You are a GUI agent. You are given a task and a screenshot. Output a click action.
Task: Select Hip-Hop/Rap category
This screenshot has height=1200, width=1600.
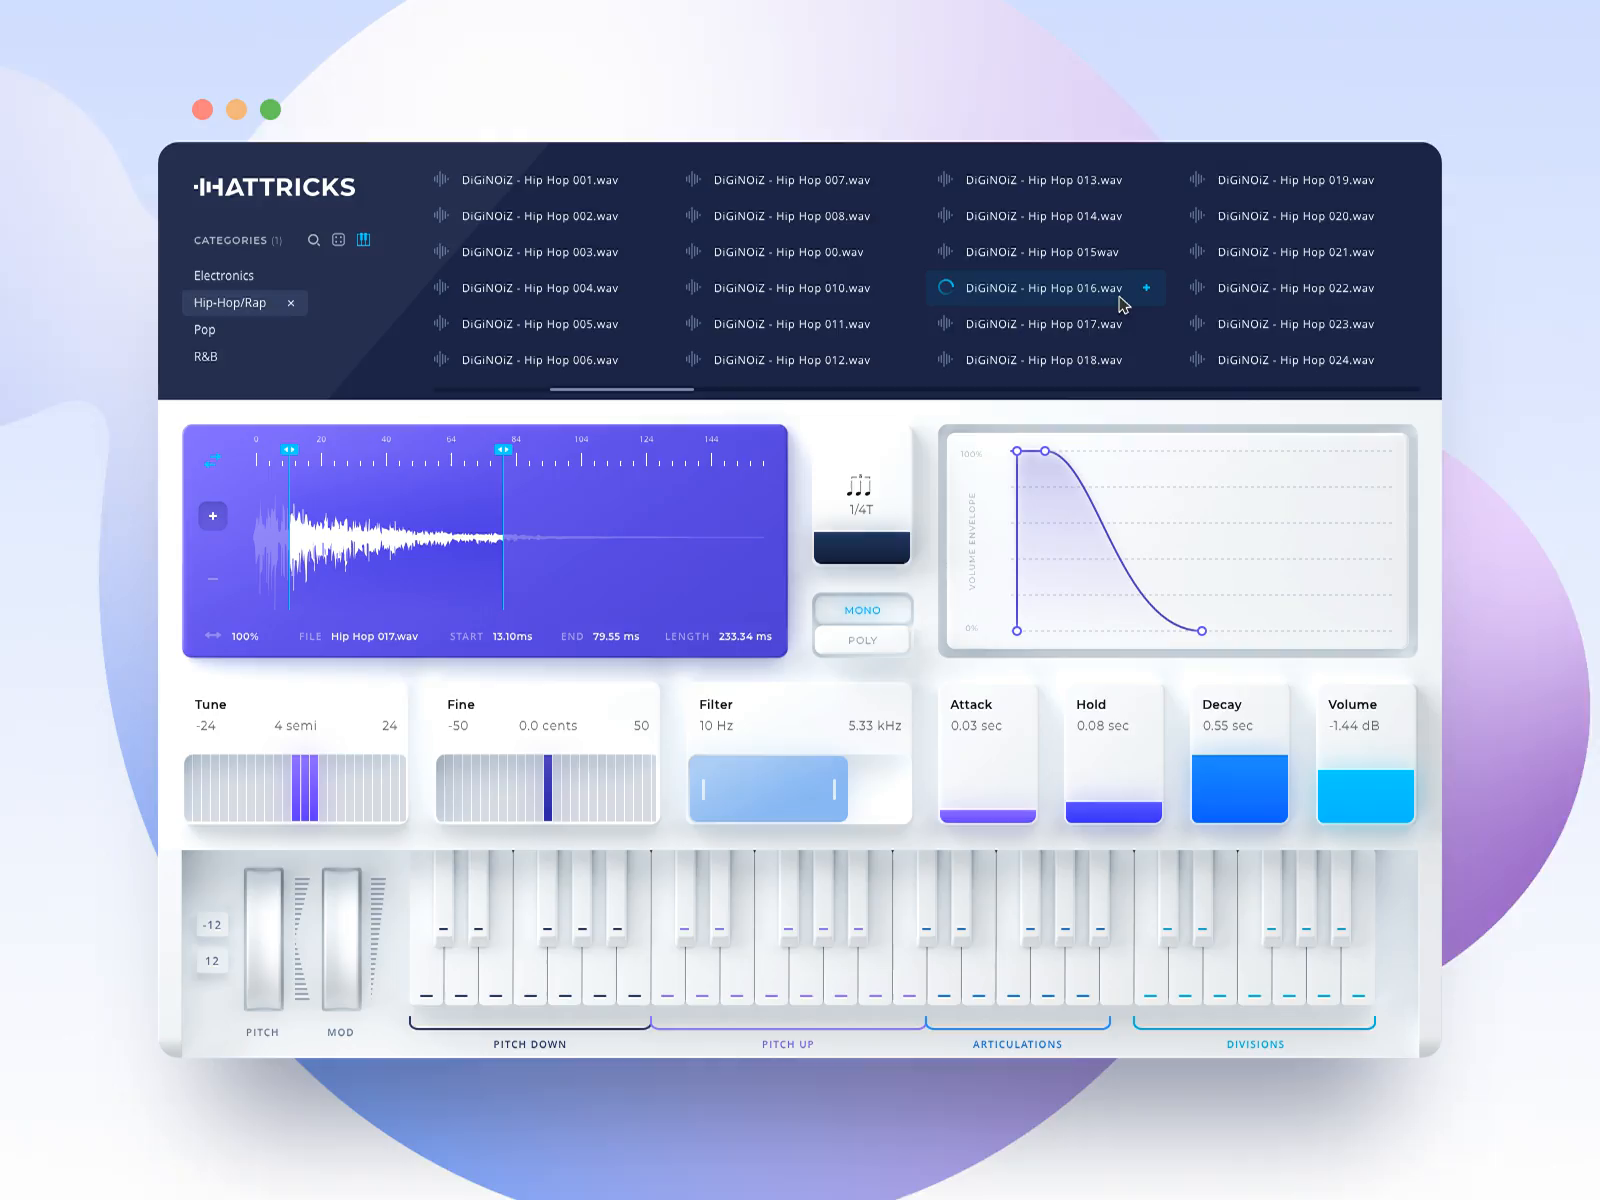point(230,303)
